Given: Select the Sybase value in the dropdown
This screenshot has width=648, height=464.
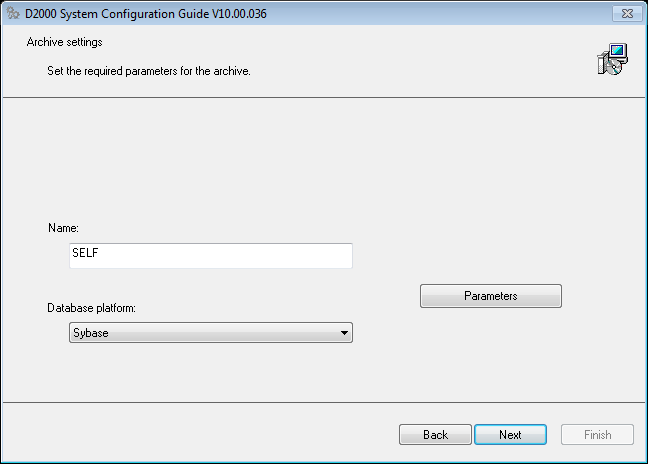Looking at the screenshot, I should (90, 333).
